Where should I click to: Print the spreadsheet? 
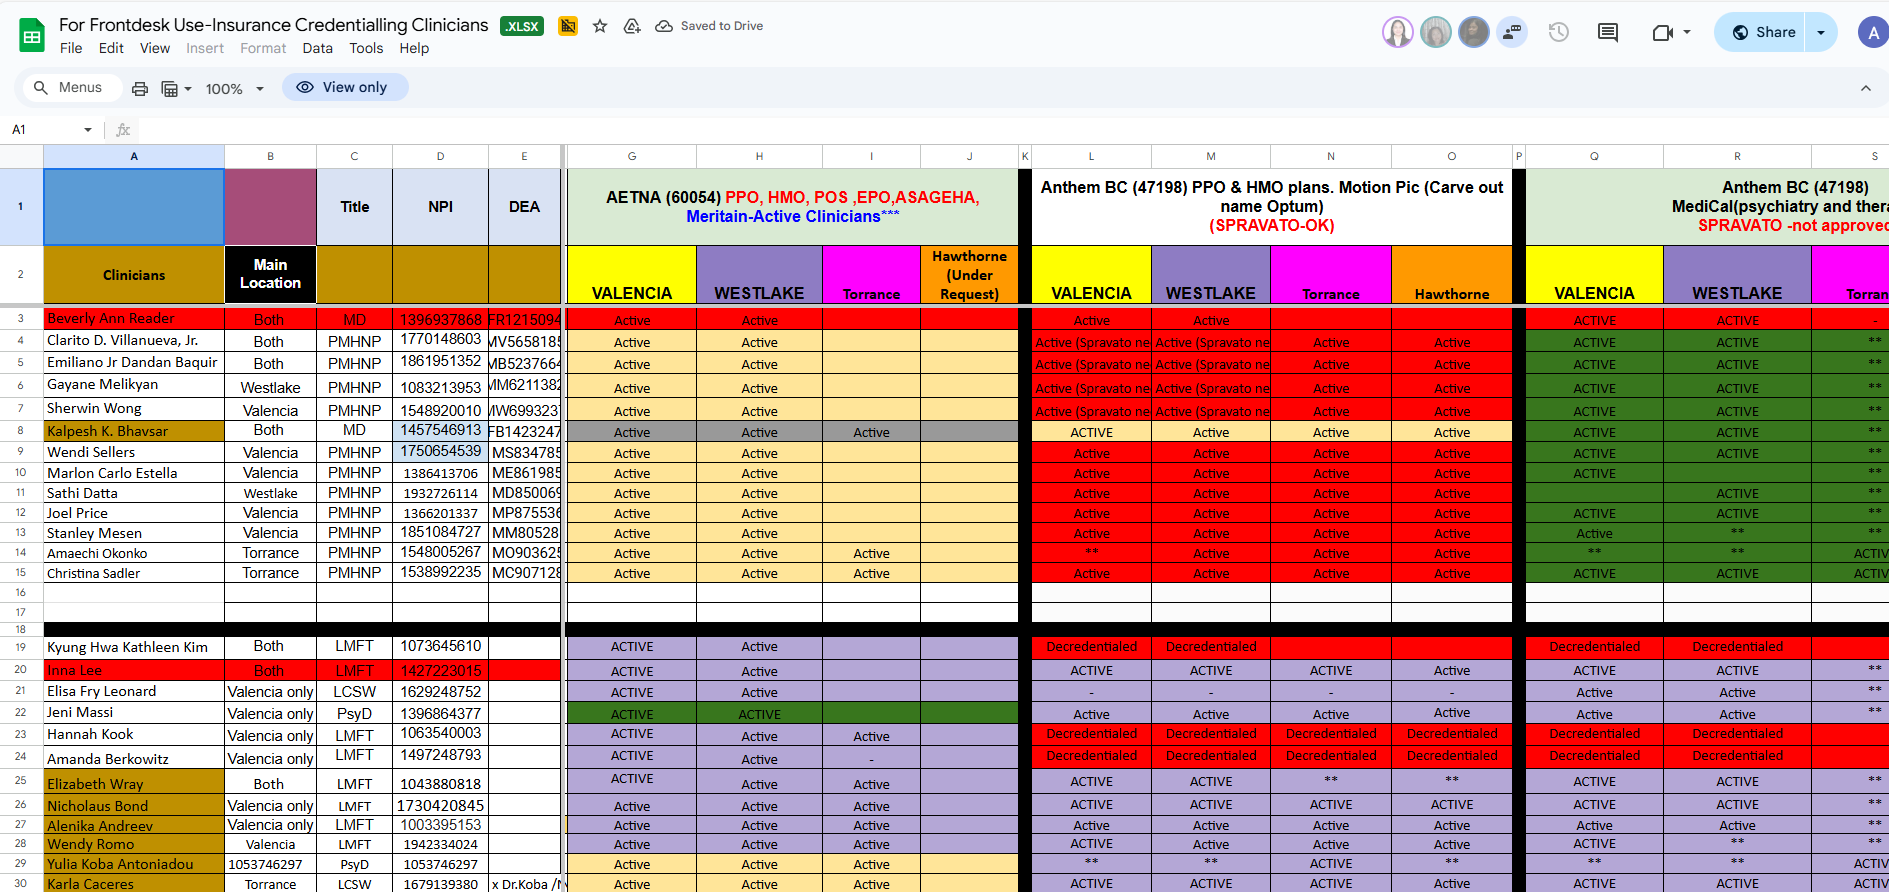pos(140,88)
